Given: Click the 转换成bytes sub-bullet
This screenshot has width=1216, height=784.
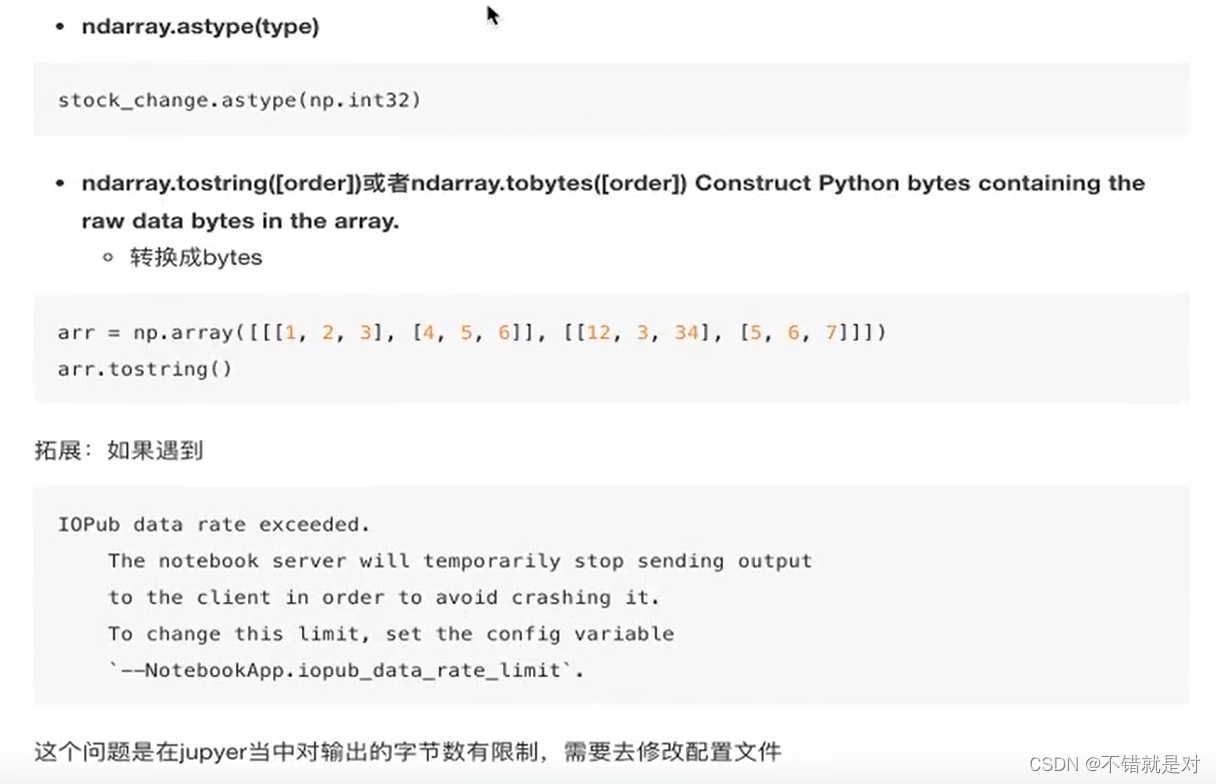Looking at the screenshot, I should coord(197,257).
